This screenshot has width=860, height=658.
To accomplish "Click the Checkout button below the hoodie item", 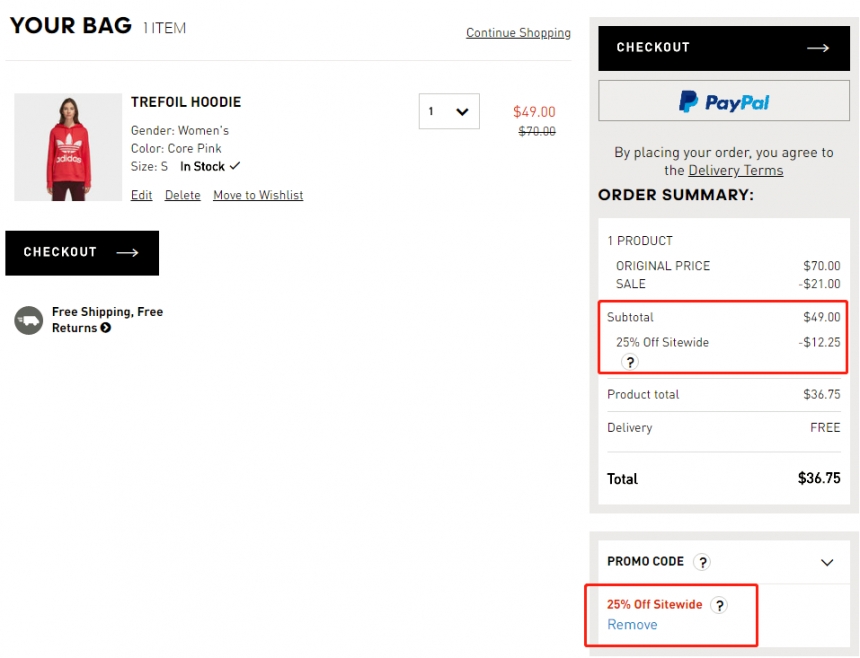I will point(82,253).
